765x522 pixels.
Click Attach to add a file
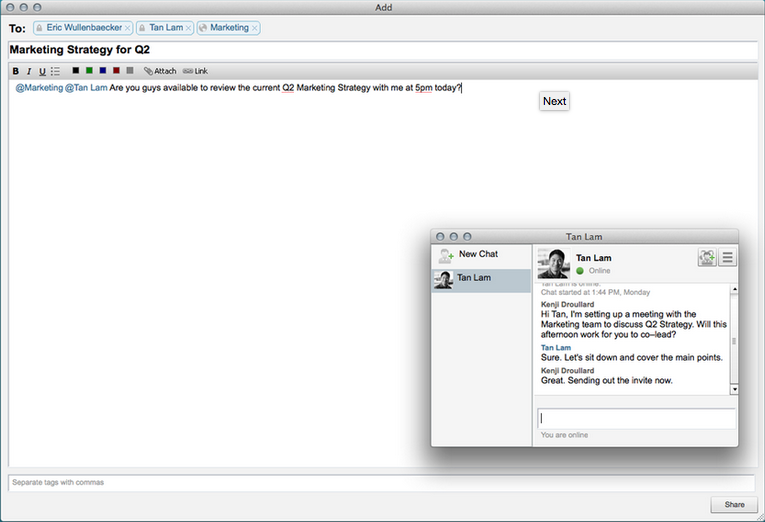(160, 71)
